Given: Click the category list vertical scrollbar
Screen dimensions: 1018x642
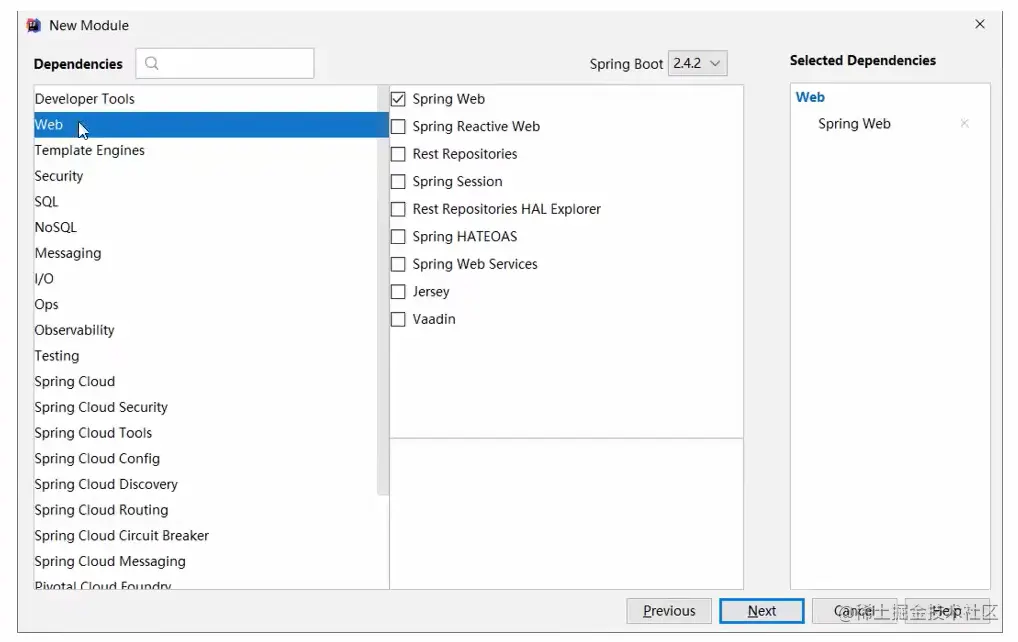Looking at the screenshot, I should 383,300.
